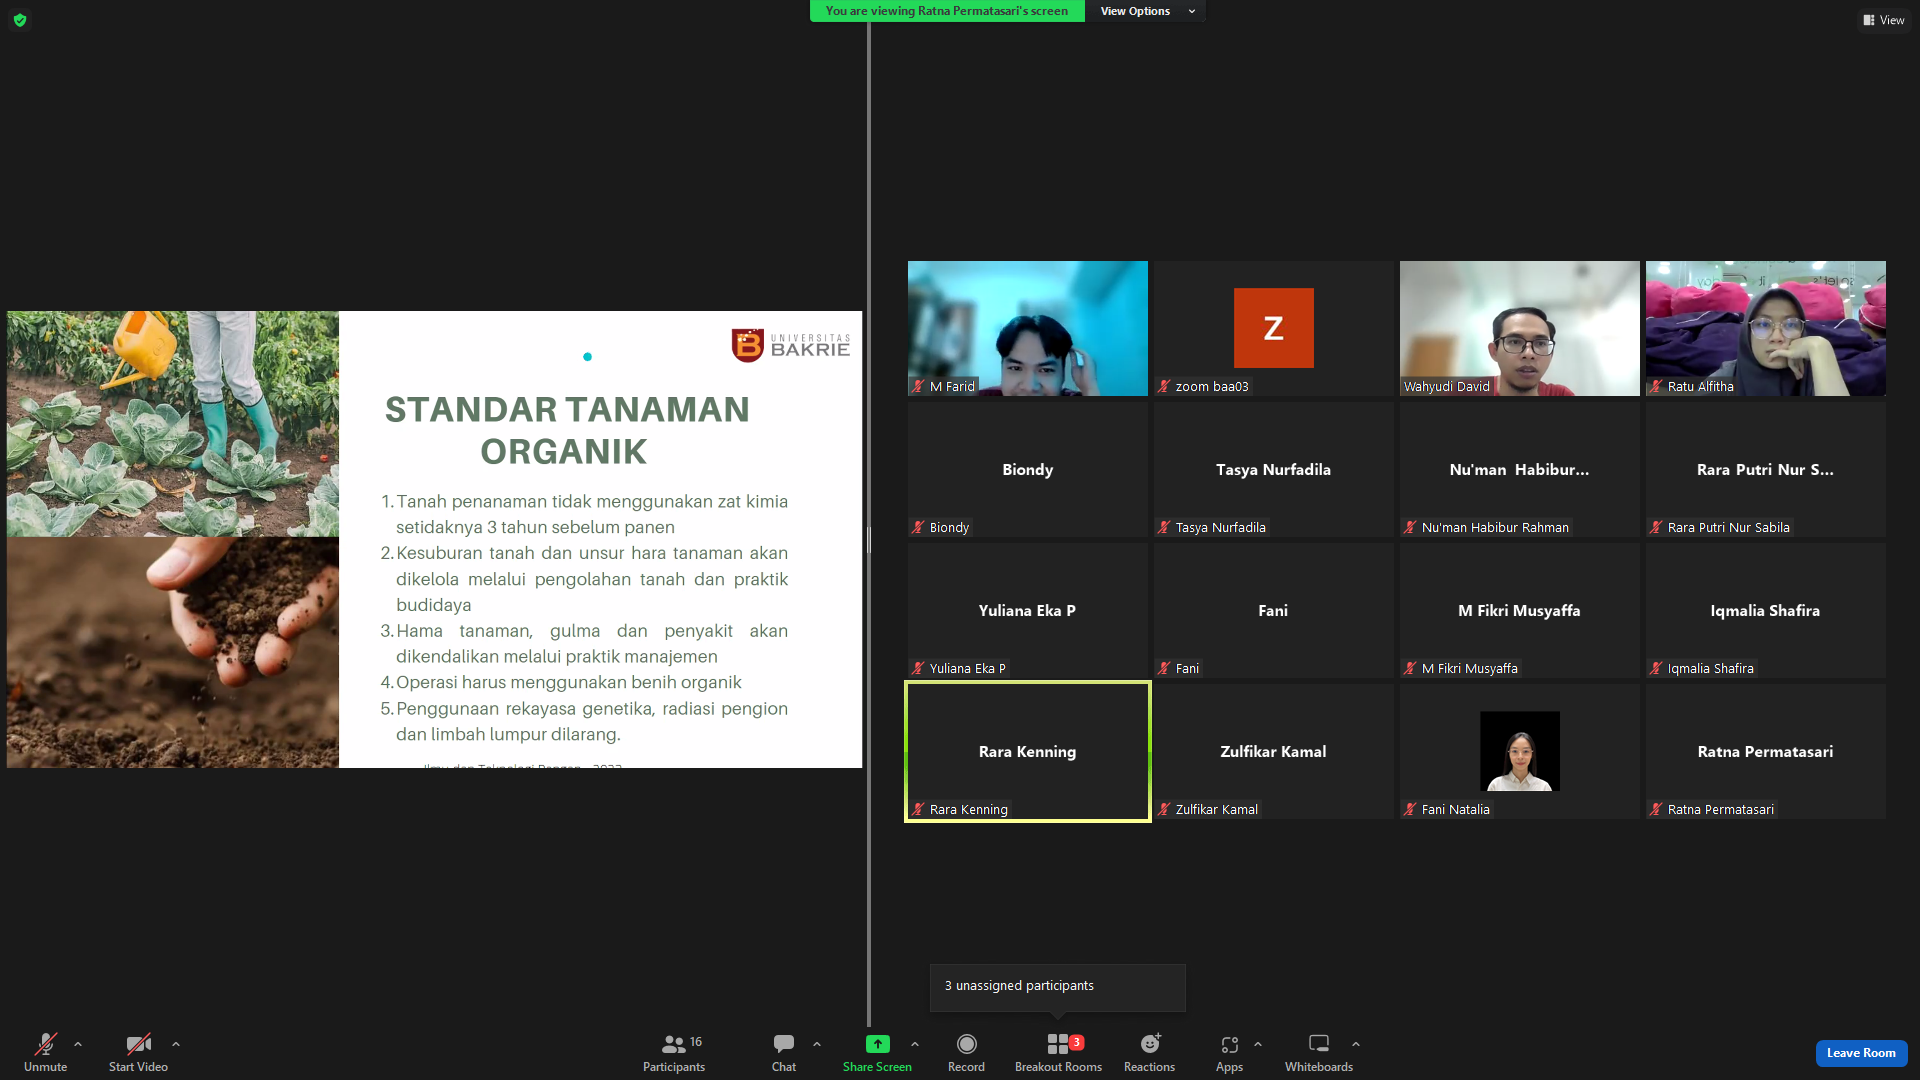Image resolution: width=1920 pixels, height=1080 pixels.
Task: Click the muted mic icon on Ratna Permatasari
Action: 1656,809
